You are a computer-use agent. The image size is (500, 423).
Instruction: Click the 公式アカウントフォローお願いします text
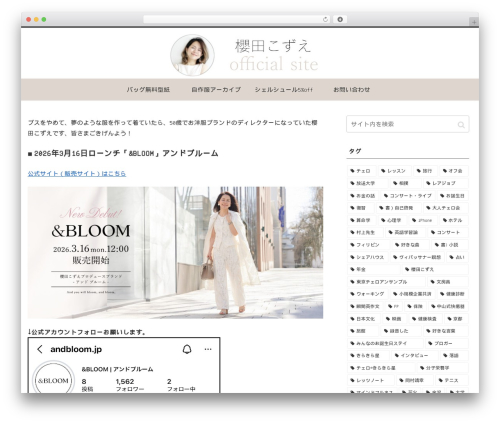87,332
